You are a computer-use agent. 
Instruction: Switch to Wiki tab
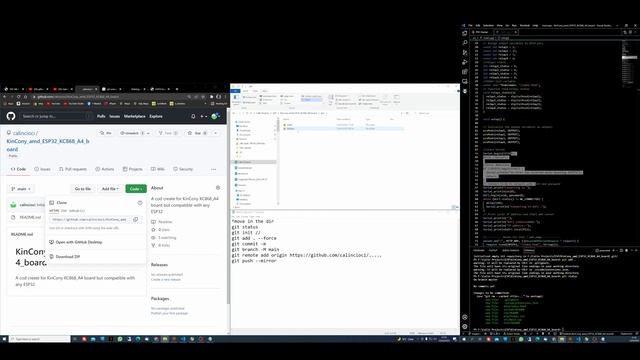158,169
